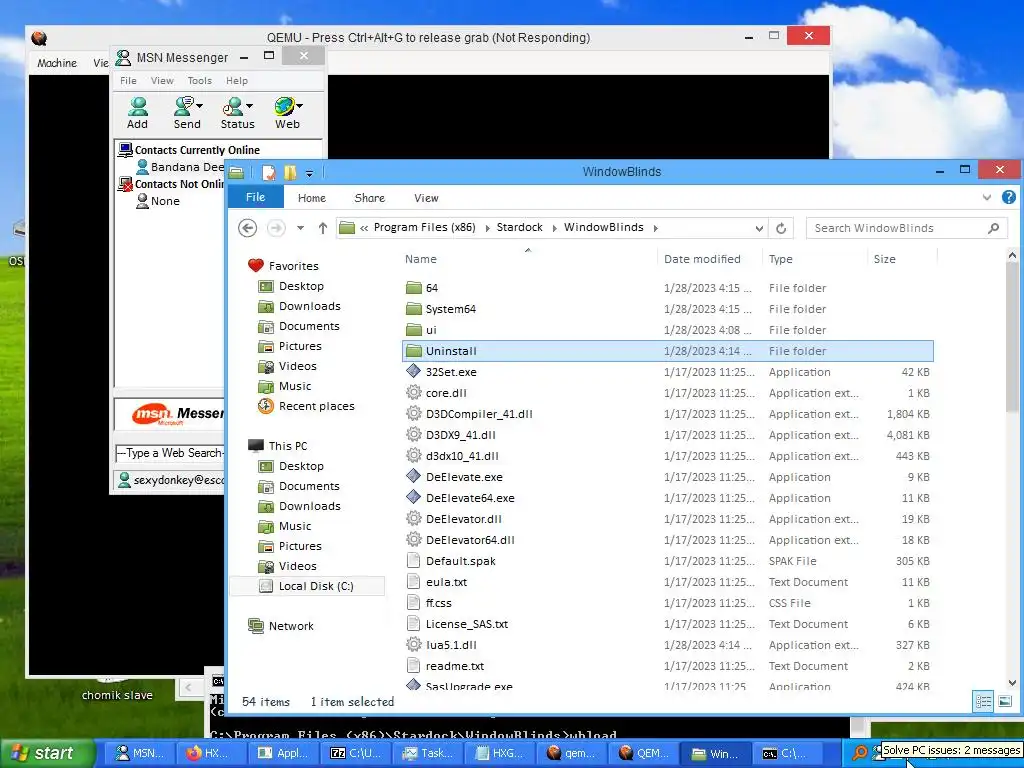Expand the ribbon with the chevron arrow

987,197
